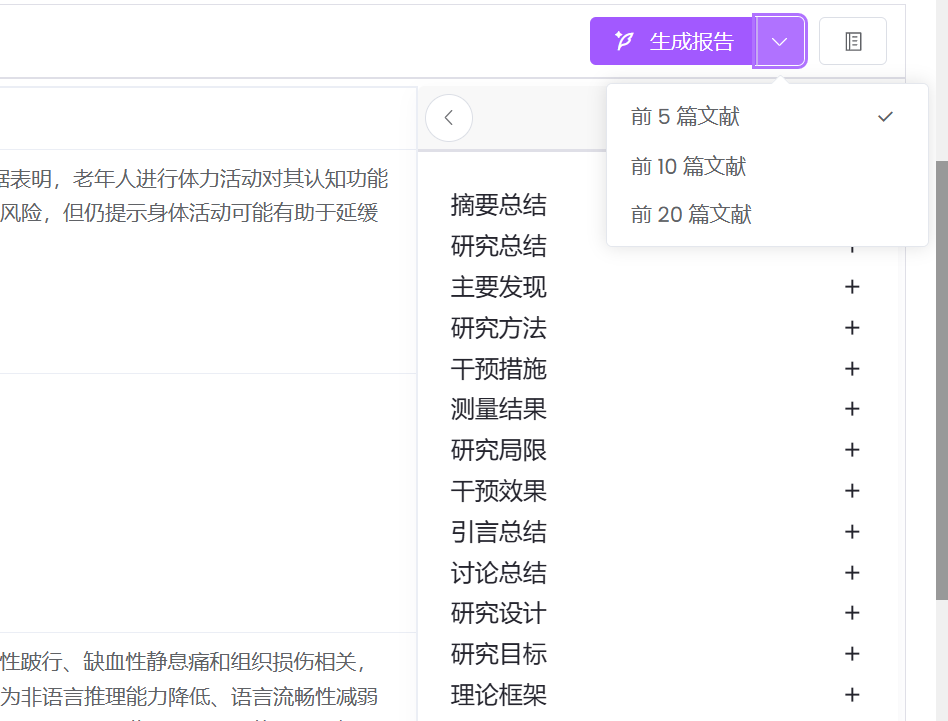
Task: Click the leaf icon inside 生成报告 button
Action: pos(625,40)
